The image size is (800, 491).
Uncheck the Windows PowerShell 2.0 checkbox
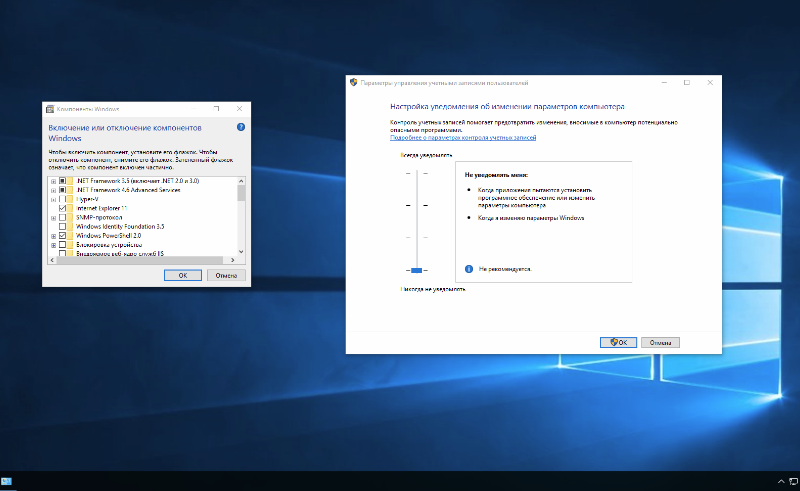(62, 236)
